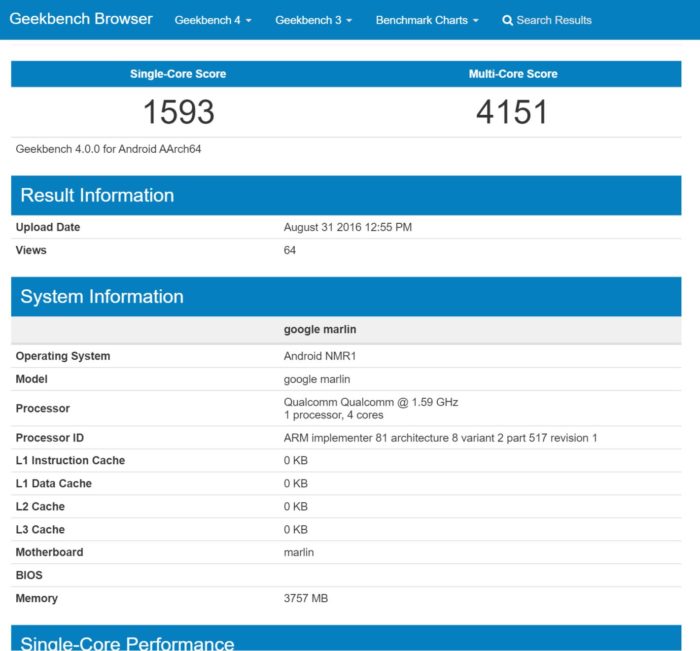Screen dimensions: 700x651
Task: Select the L3 Cache 0 KB value
Action: click(x=296, y=530)
